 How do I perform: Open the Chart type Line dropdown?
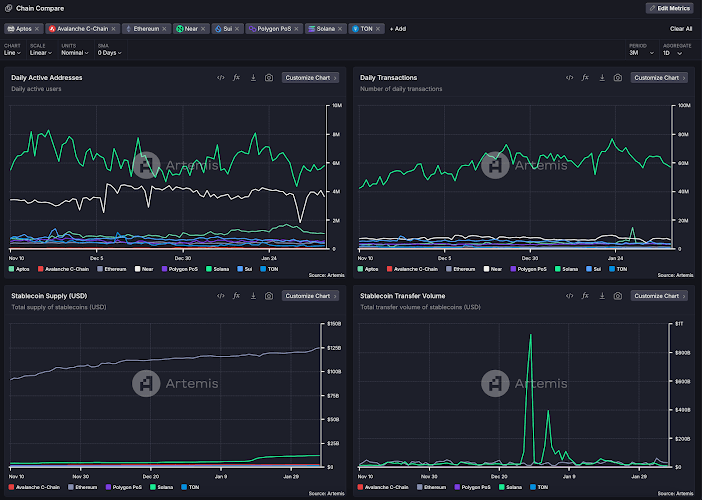(x=14, y=52)
